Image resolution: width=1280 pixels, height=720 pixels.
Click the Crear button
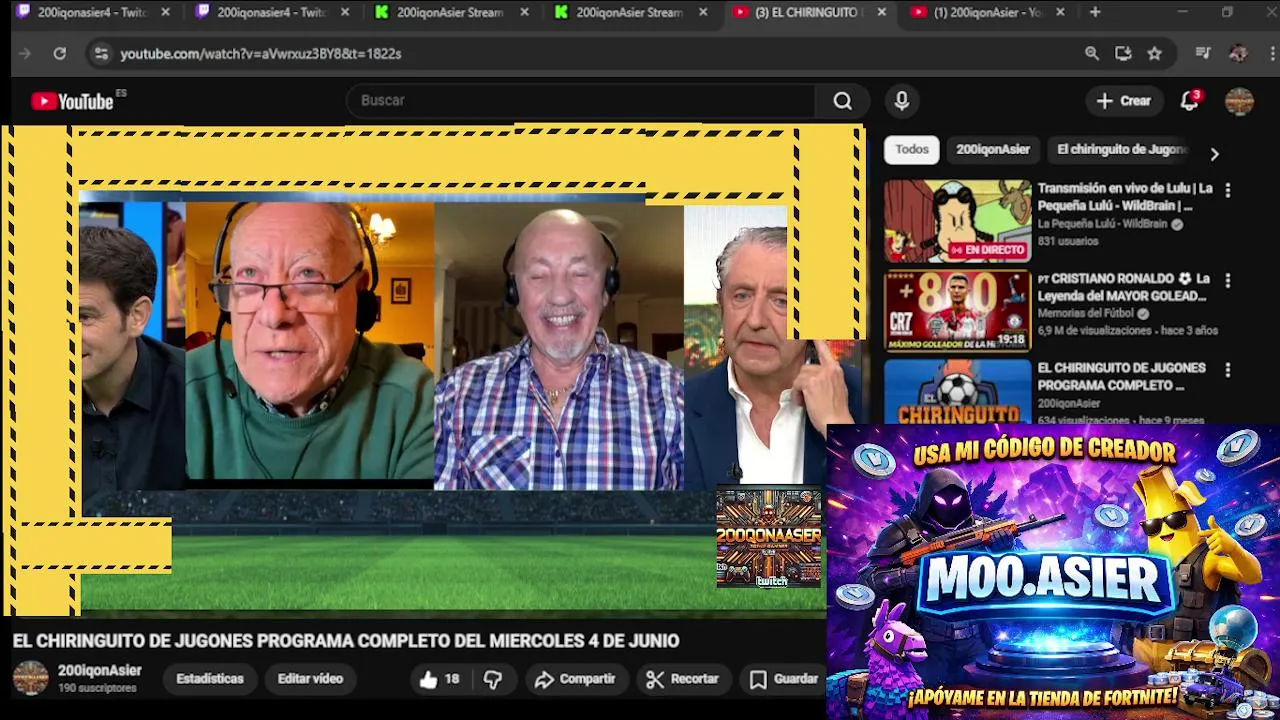point(1124,101)
